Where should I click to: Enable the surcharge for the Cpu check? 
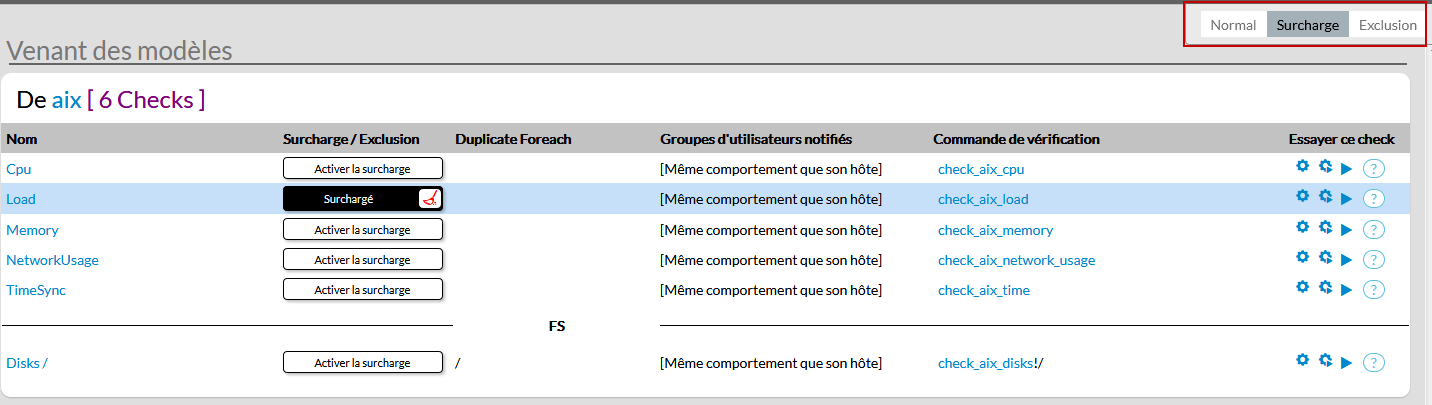coord(362,169)
